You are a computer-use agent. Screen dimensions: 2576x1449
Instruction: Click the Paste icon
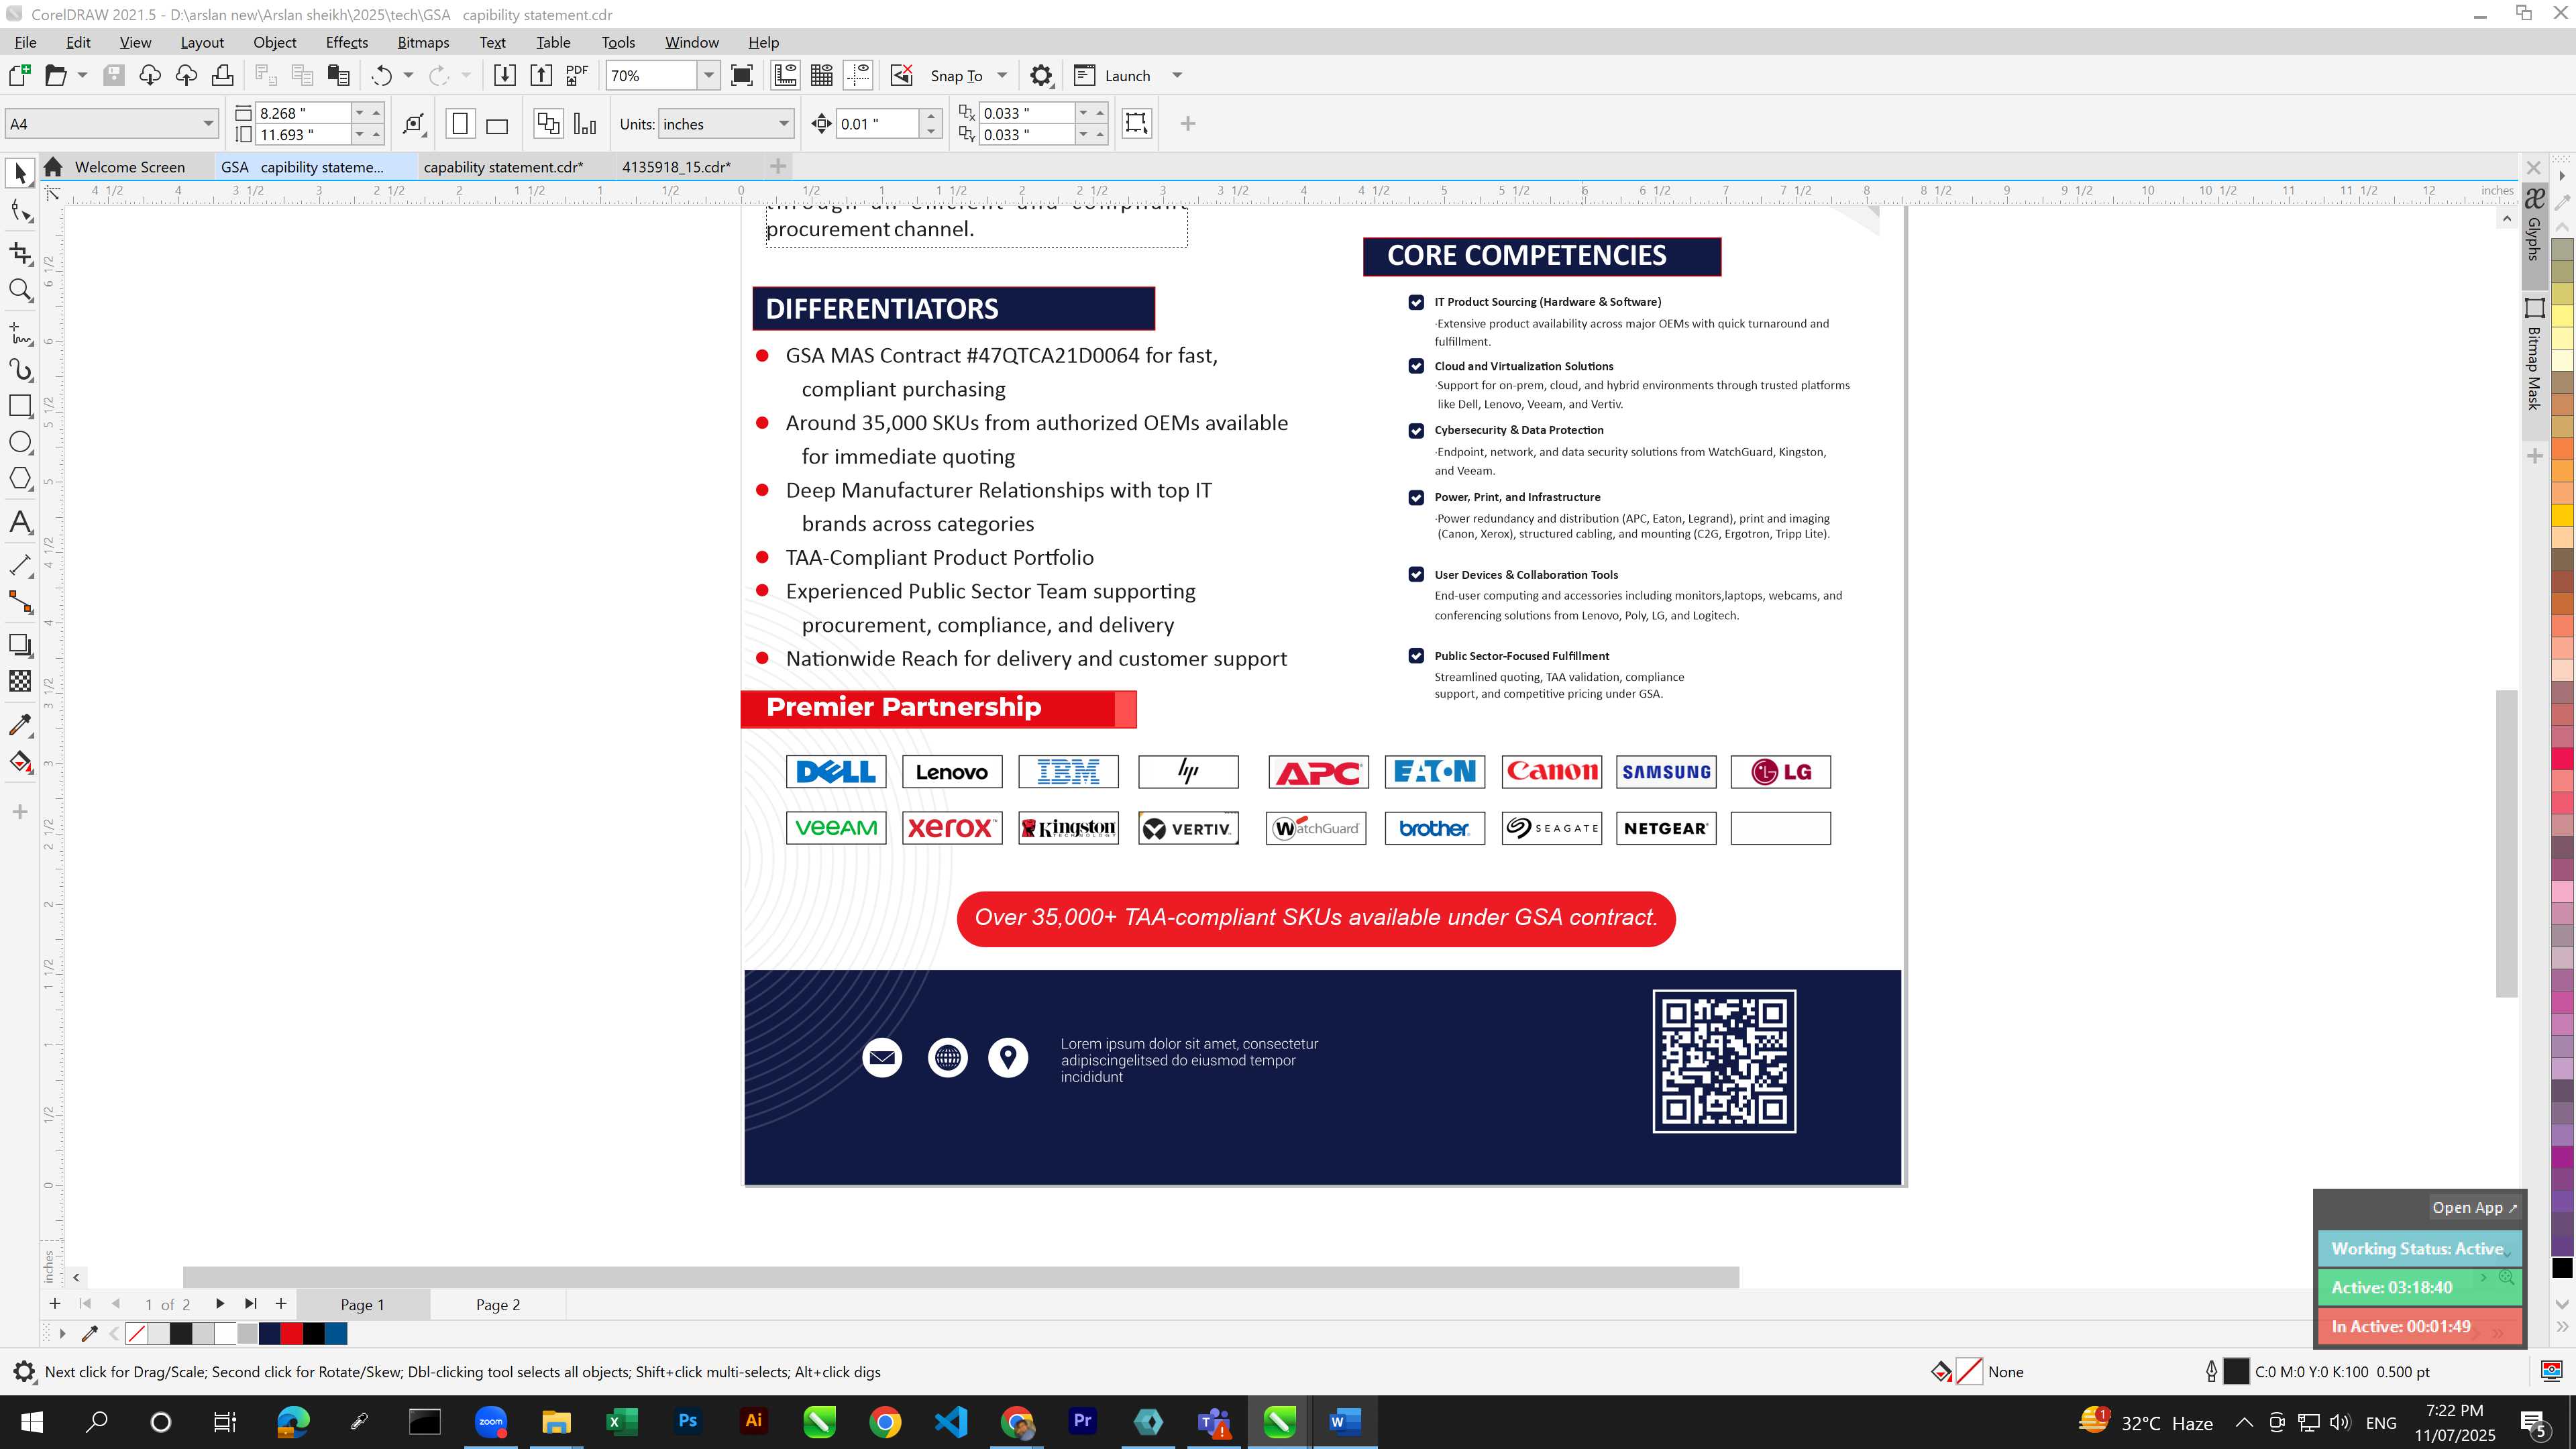[339, 75]
